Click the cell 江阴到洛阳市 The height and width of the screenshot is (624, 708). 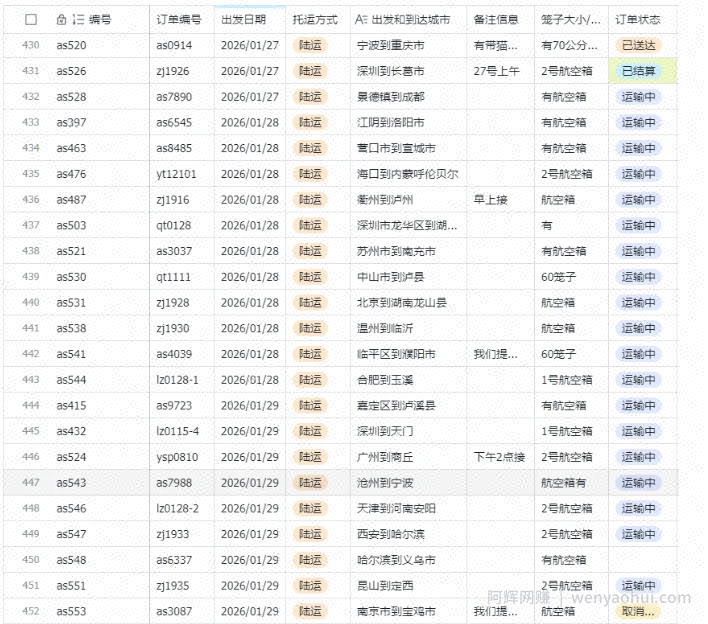coord(391,122)
